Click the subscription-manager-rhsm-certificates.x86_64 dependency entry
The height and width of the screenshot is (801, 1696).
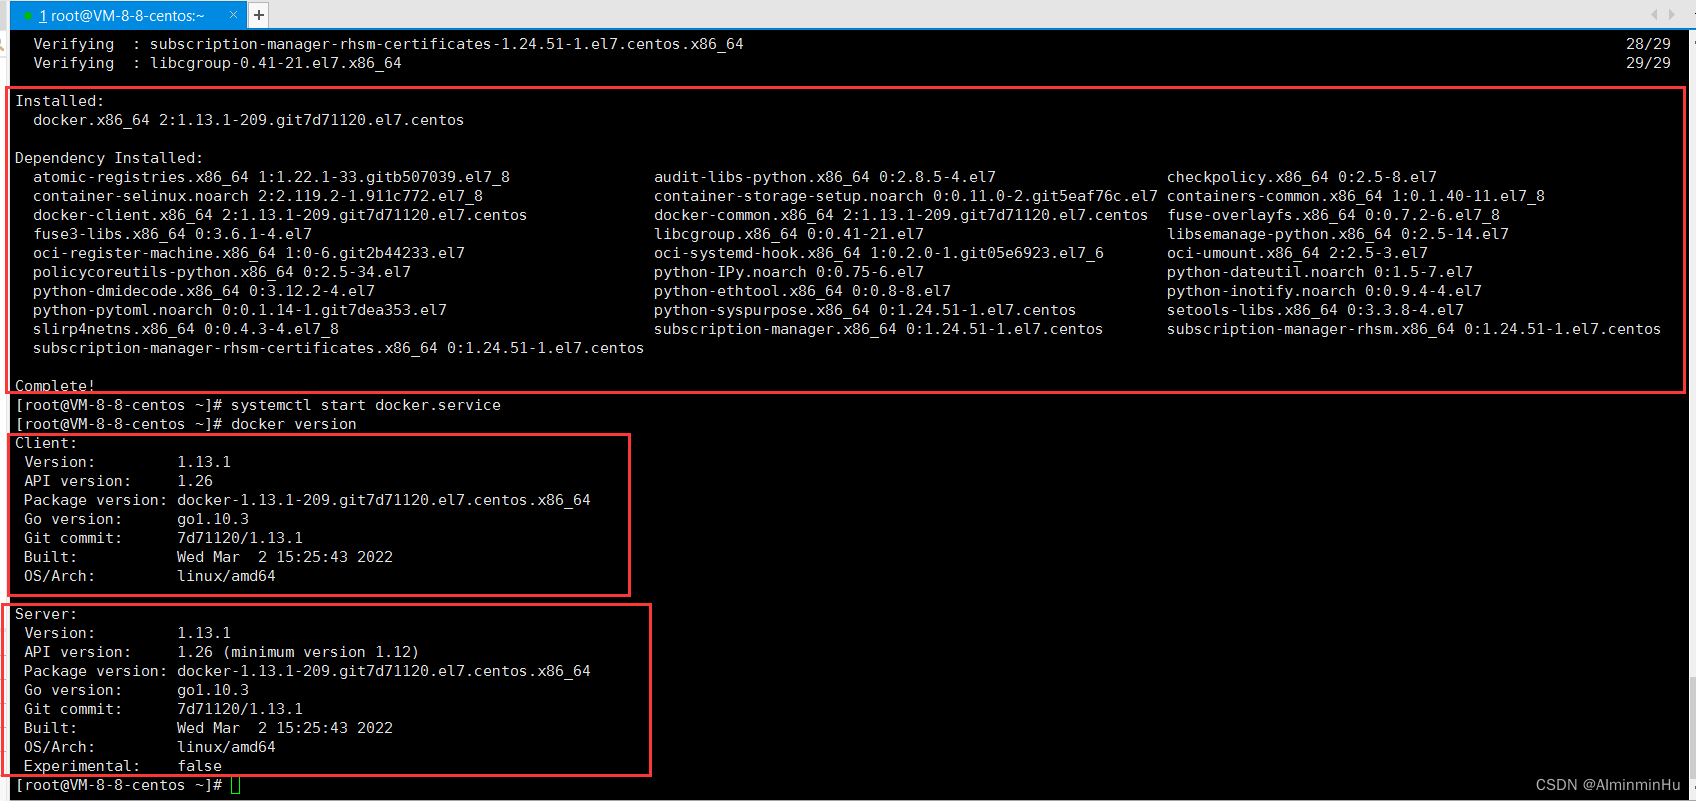tap(339, 348)
